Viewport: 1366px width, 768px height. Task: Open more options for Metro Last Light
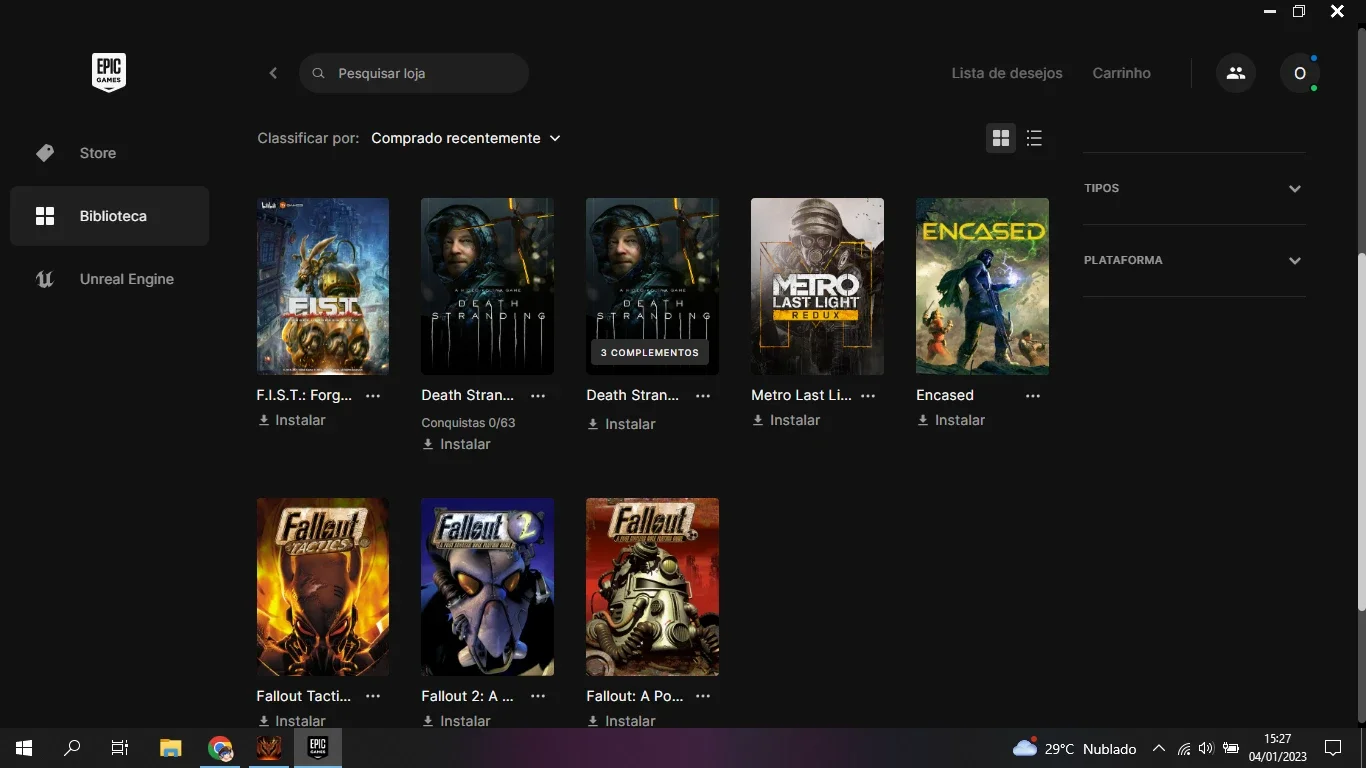[868, 396]
